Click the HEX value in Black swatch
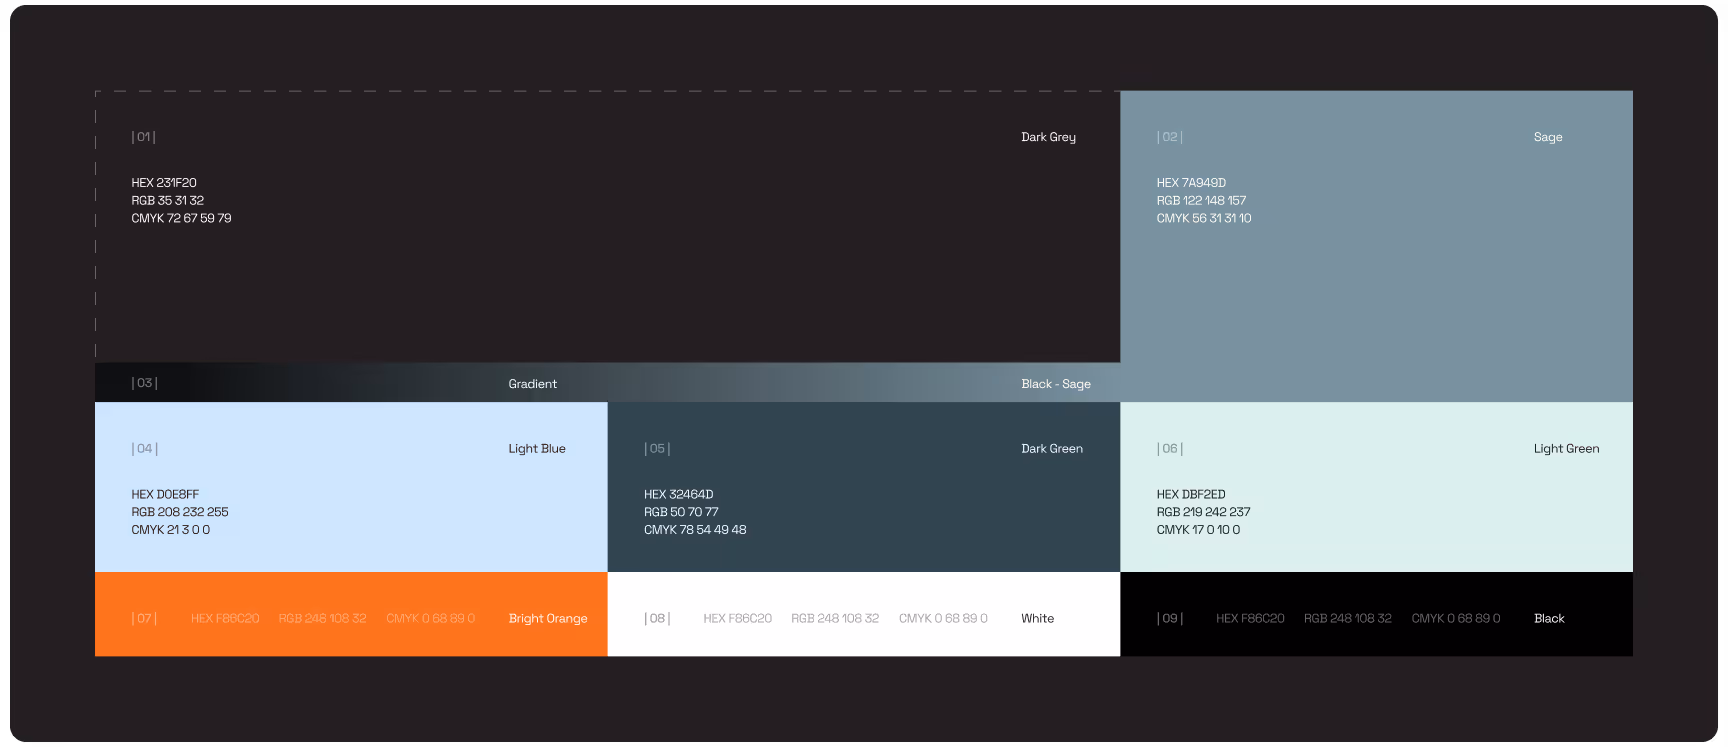The width and height of the screenshot is (1728, 747). [x=1250, y=619]
